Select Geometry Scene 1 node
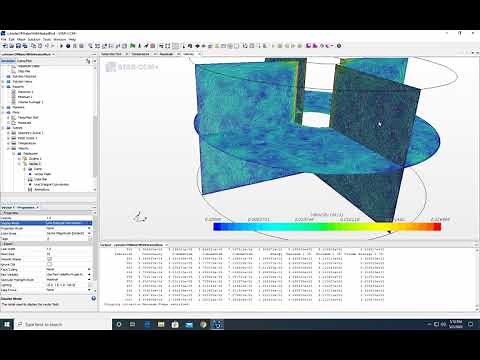Image resolution: width=480 pixels, height=360 pixels. [x=31, y=133]
